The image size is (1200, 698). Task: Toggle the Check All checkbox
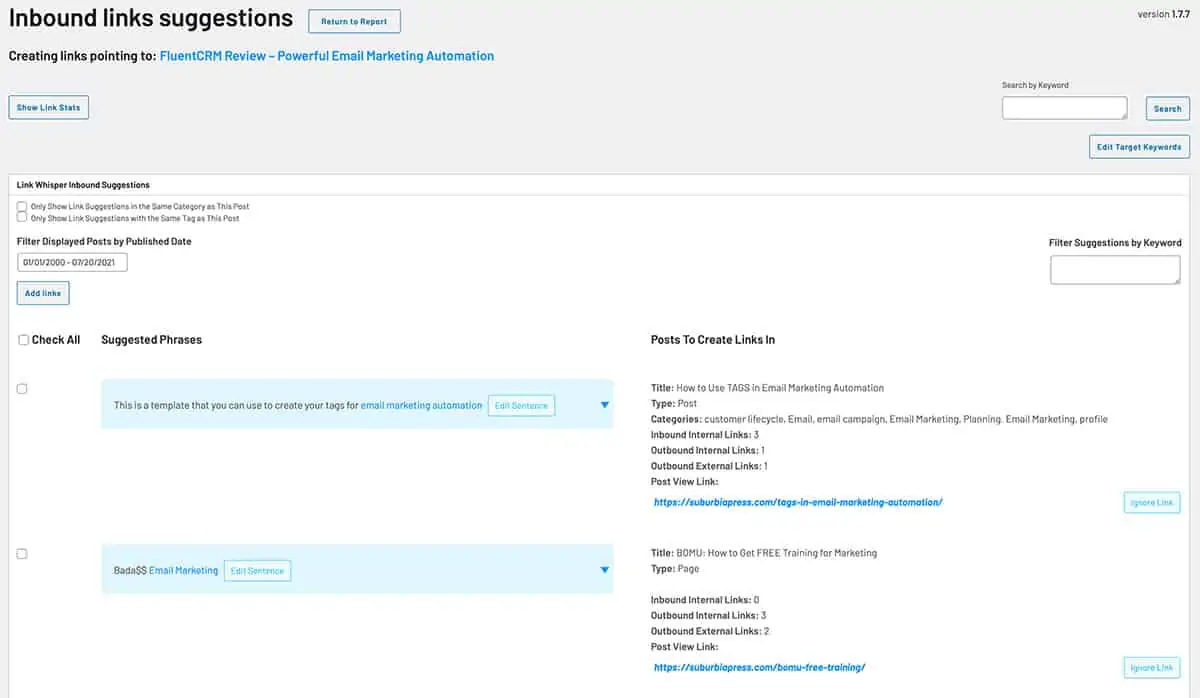point(24,340)
